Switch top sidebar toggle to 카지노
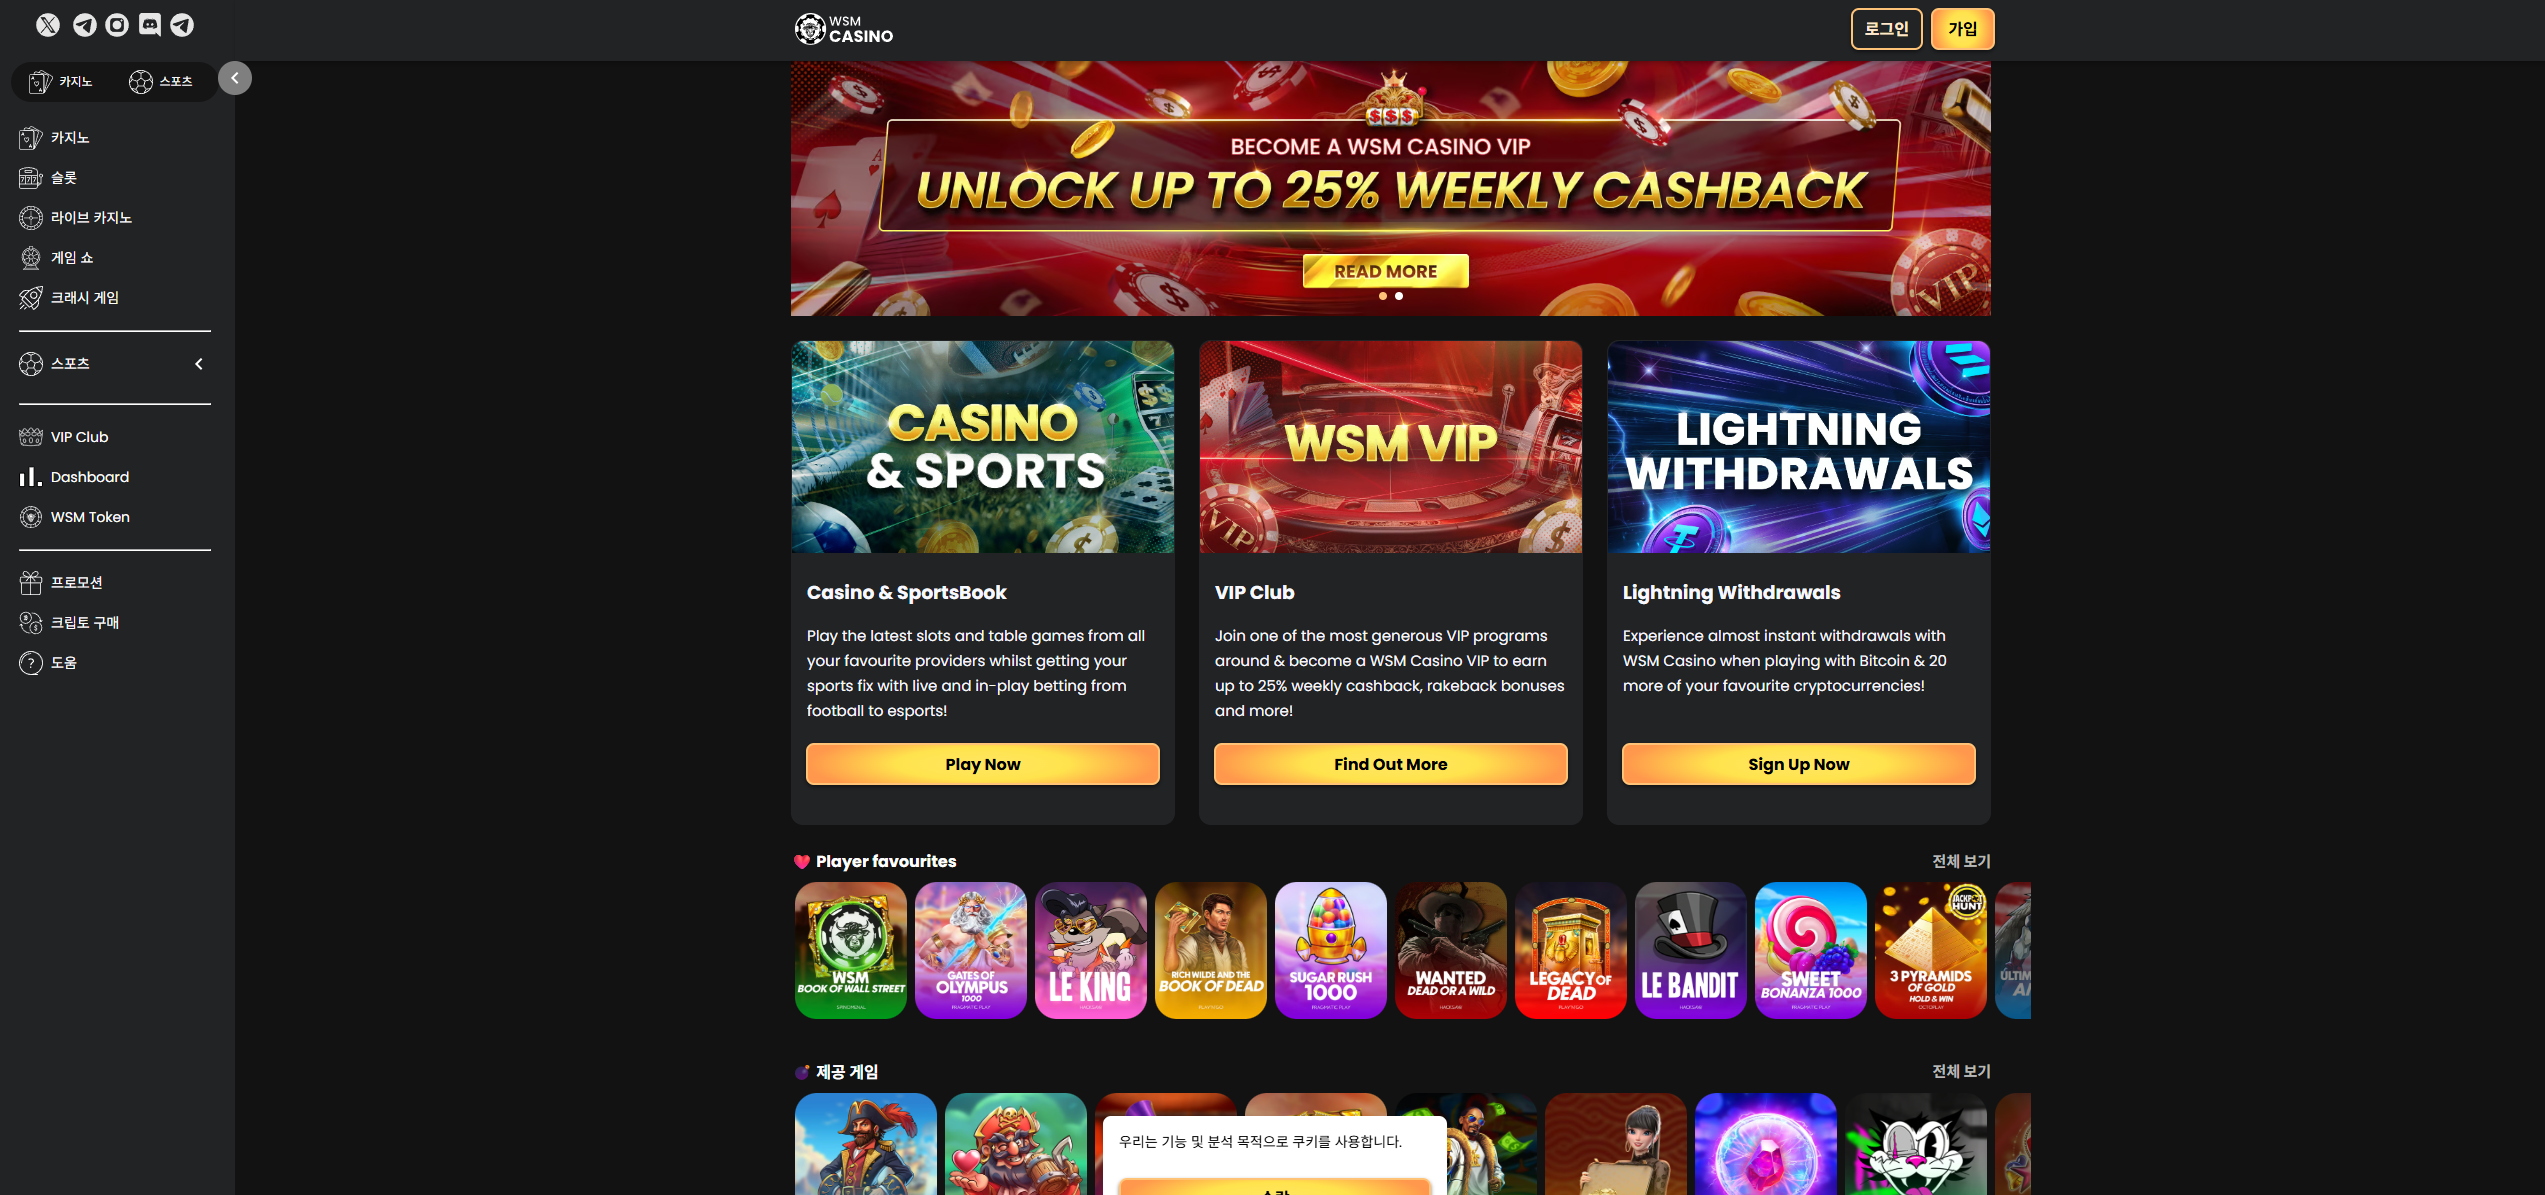2545x1195 pixels. (x=62, y=81)
